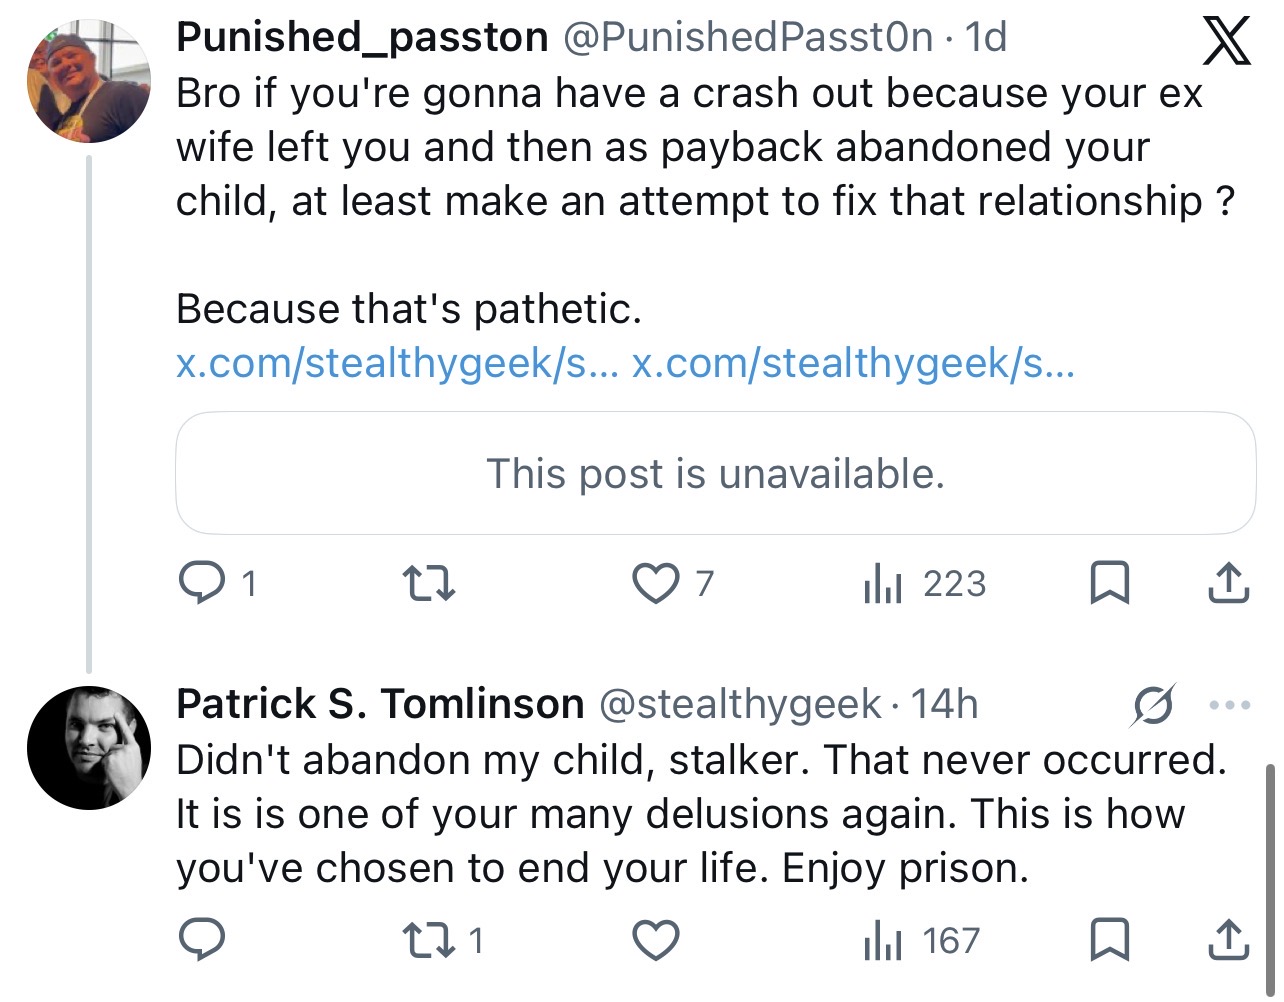
Task: Share Punished_passton's post
Action: (1228, 583)
